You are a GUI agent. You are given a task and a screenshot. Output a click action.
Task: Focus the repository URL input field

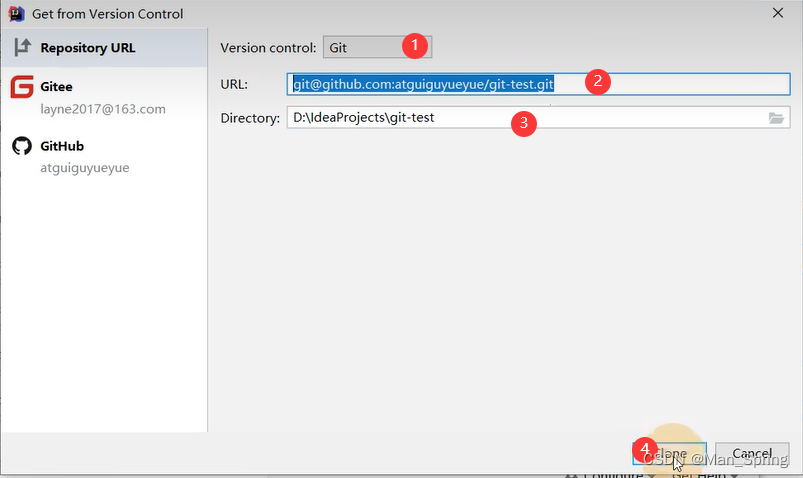[x=538, y=84]
